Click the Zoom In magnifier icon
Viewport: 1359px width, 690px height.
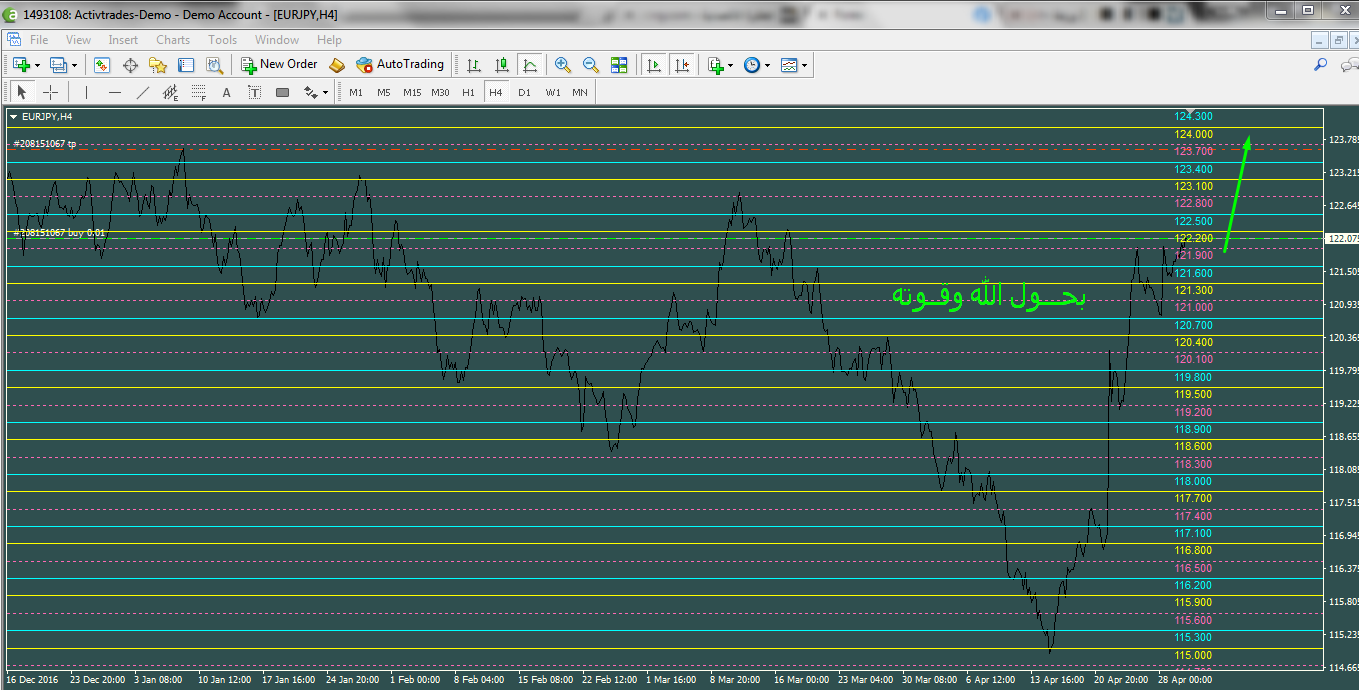[563, 65]
